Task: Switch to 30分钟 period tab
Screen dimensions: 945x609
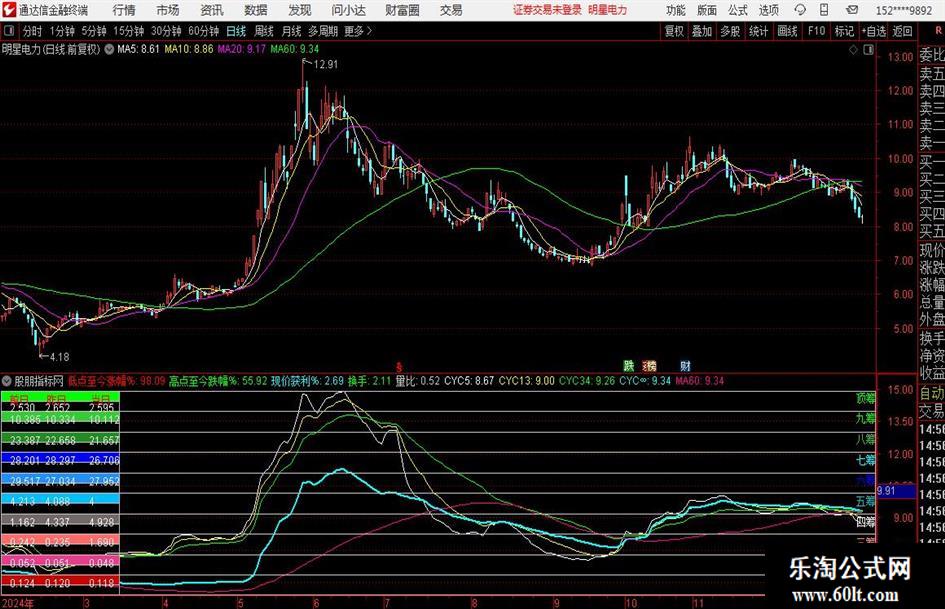Action: point(166,31)
